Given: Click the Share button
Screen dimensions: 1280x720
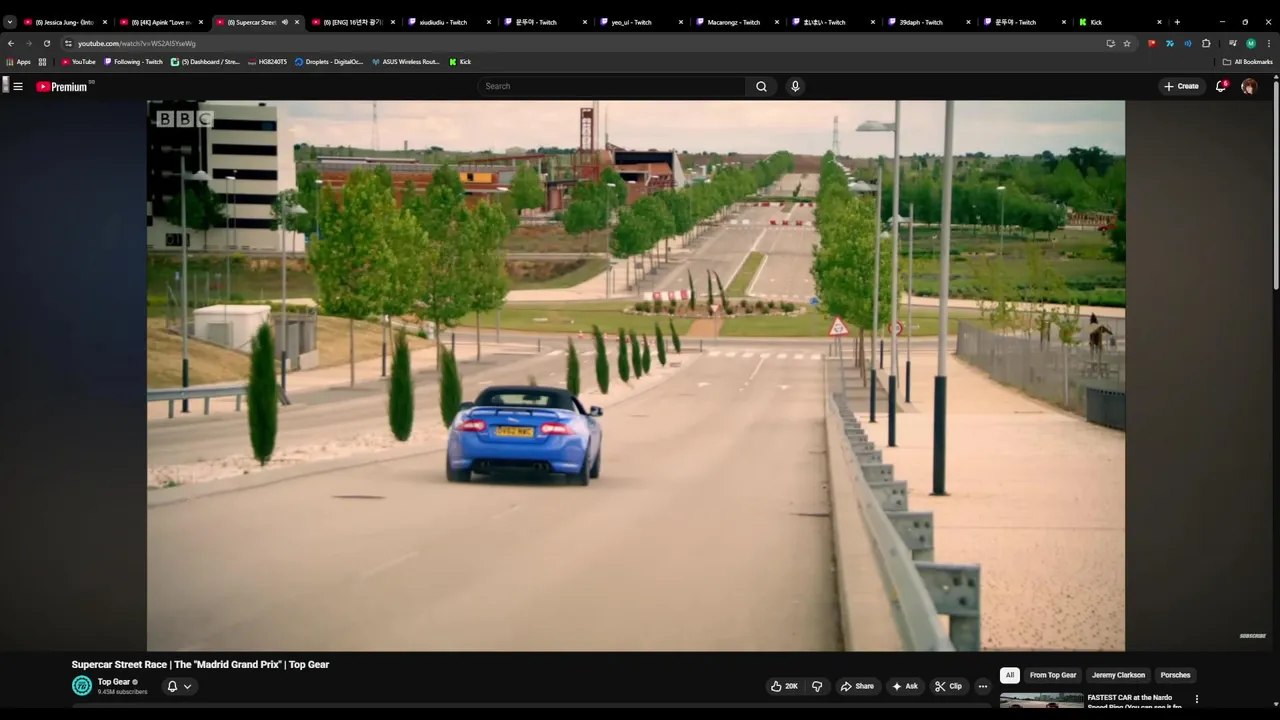Looking at the screenshot, I should (857, 686).
